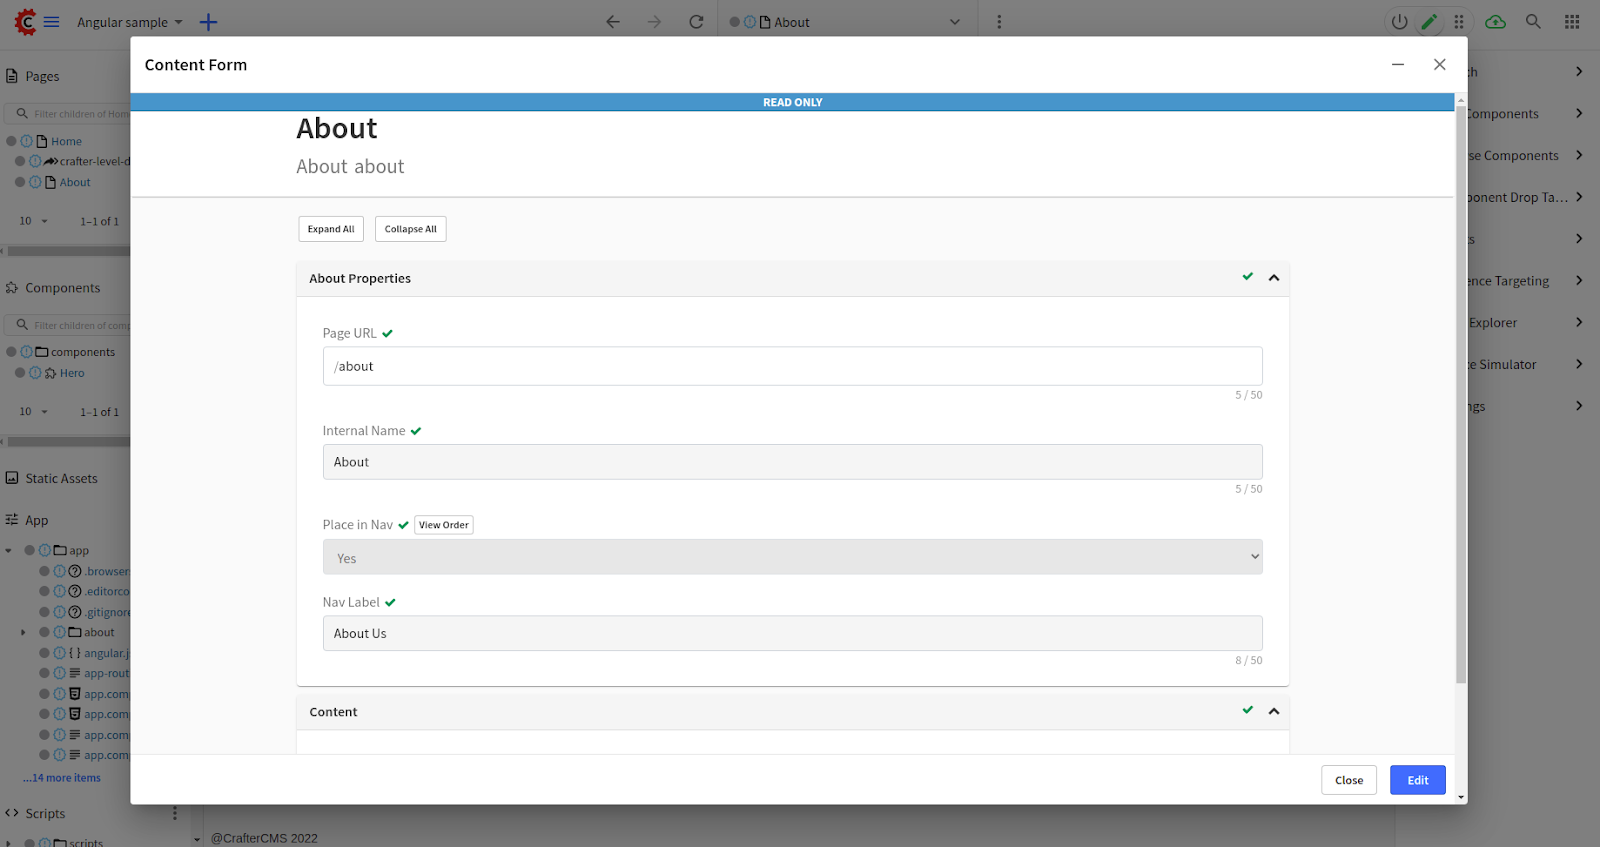Click the blue plus create icon
Viewport: 1600px width, 847px height.
208,22
